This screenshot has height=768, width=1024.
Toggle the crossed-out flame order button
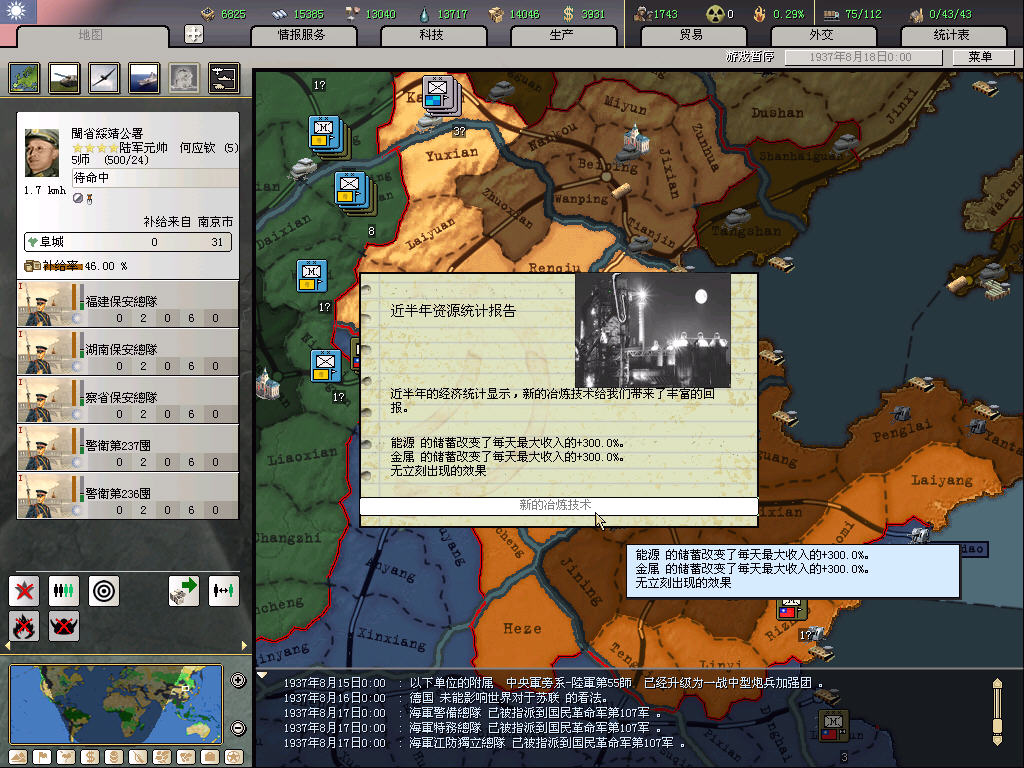[24, 626]
